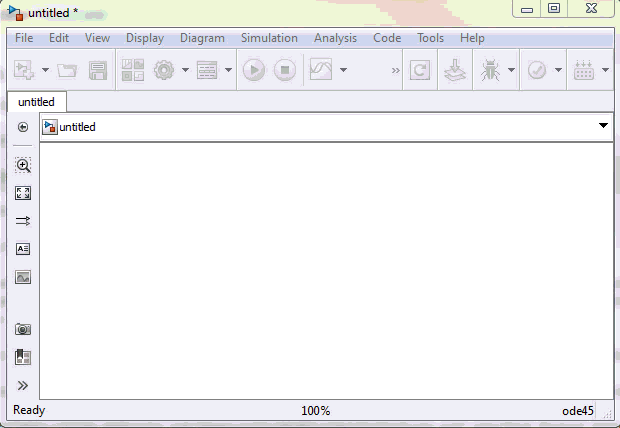Viewport: 620px width, 428px height.
Task: Click Fit to View icon
Action: point(23,193)
